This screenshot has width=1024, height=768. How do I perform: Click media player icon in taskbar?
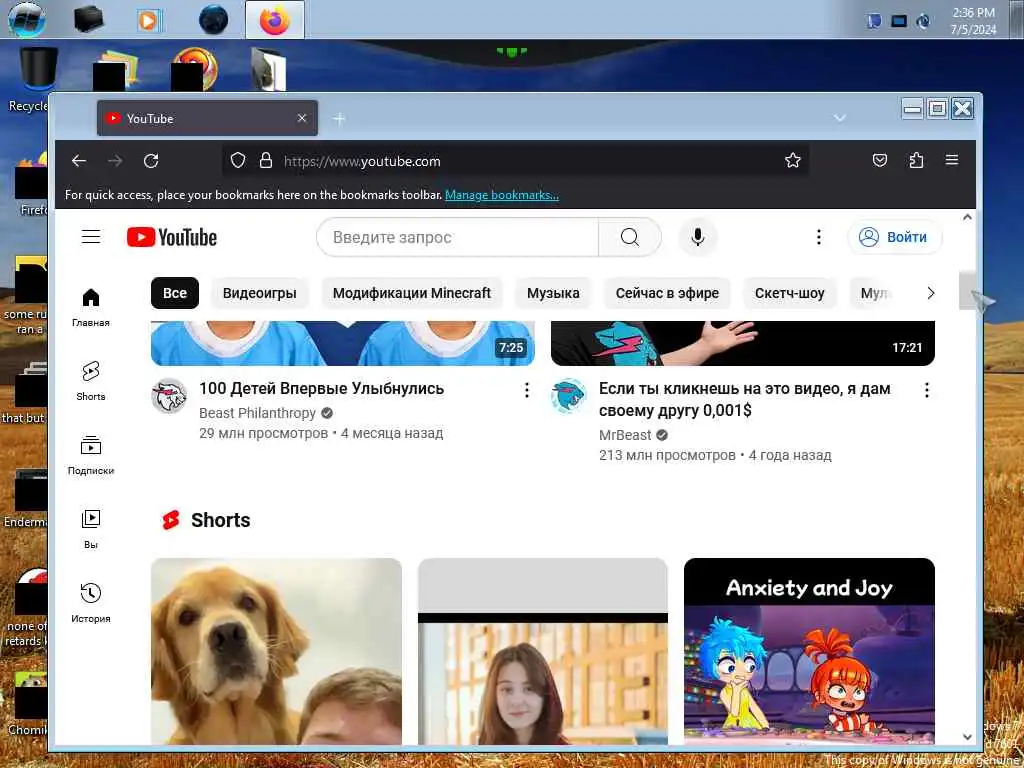[x=149, y=20]
